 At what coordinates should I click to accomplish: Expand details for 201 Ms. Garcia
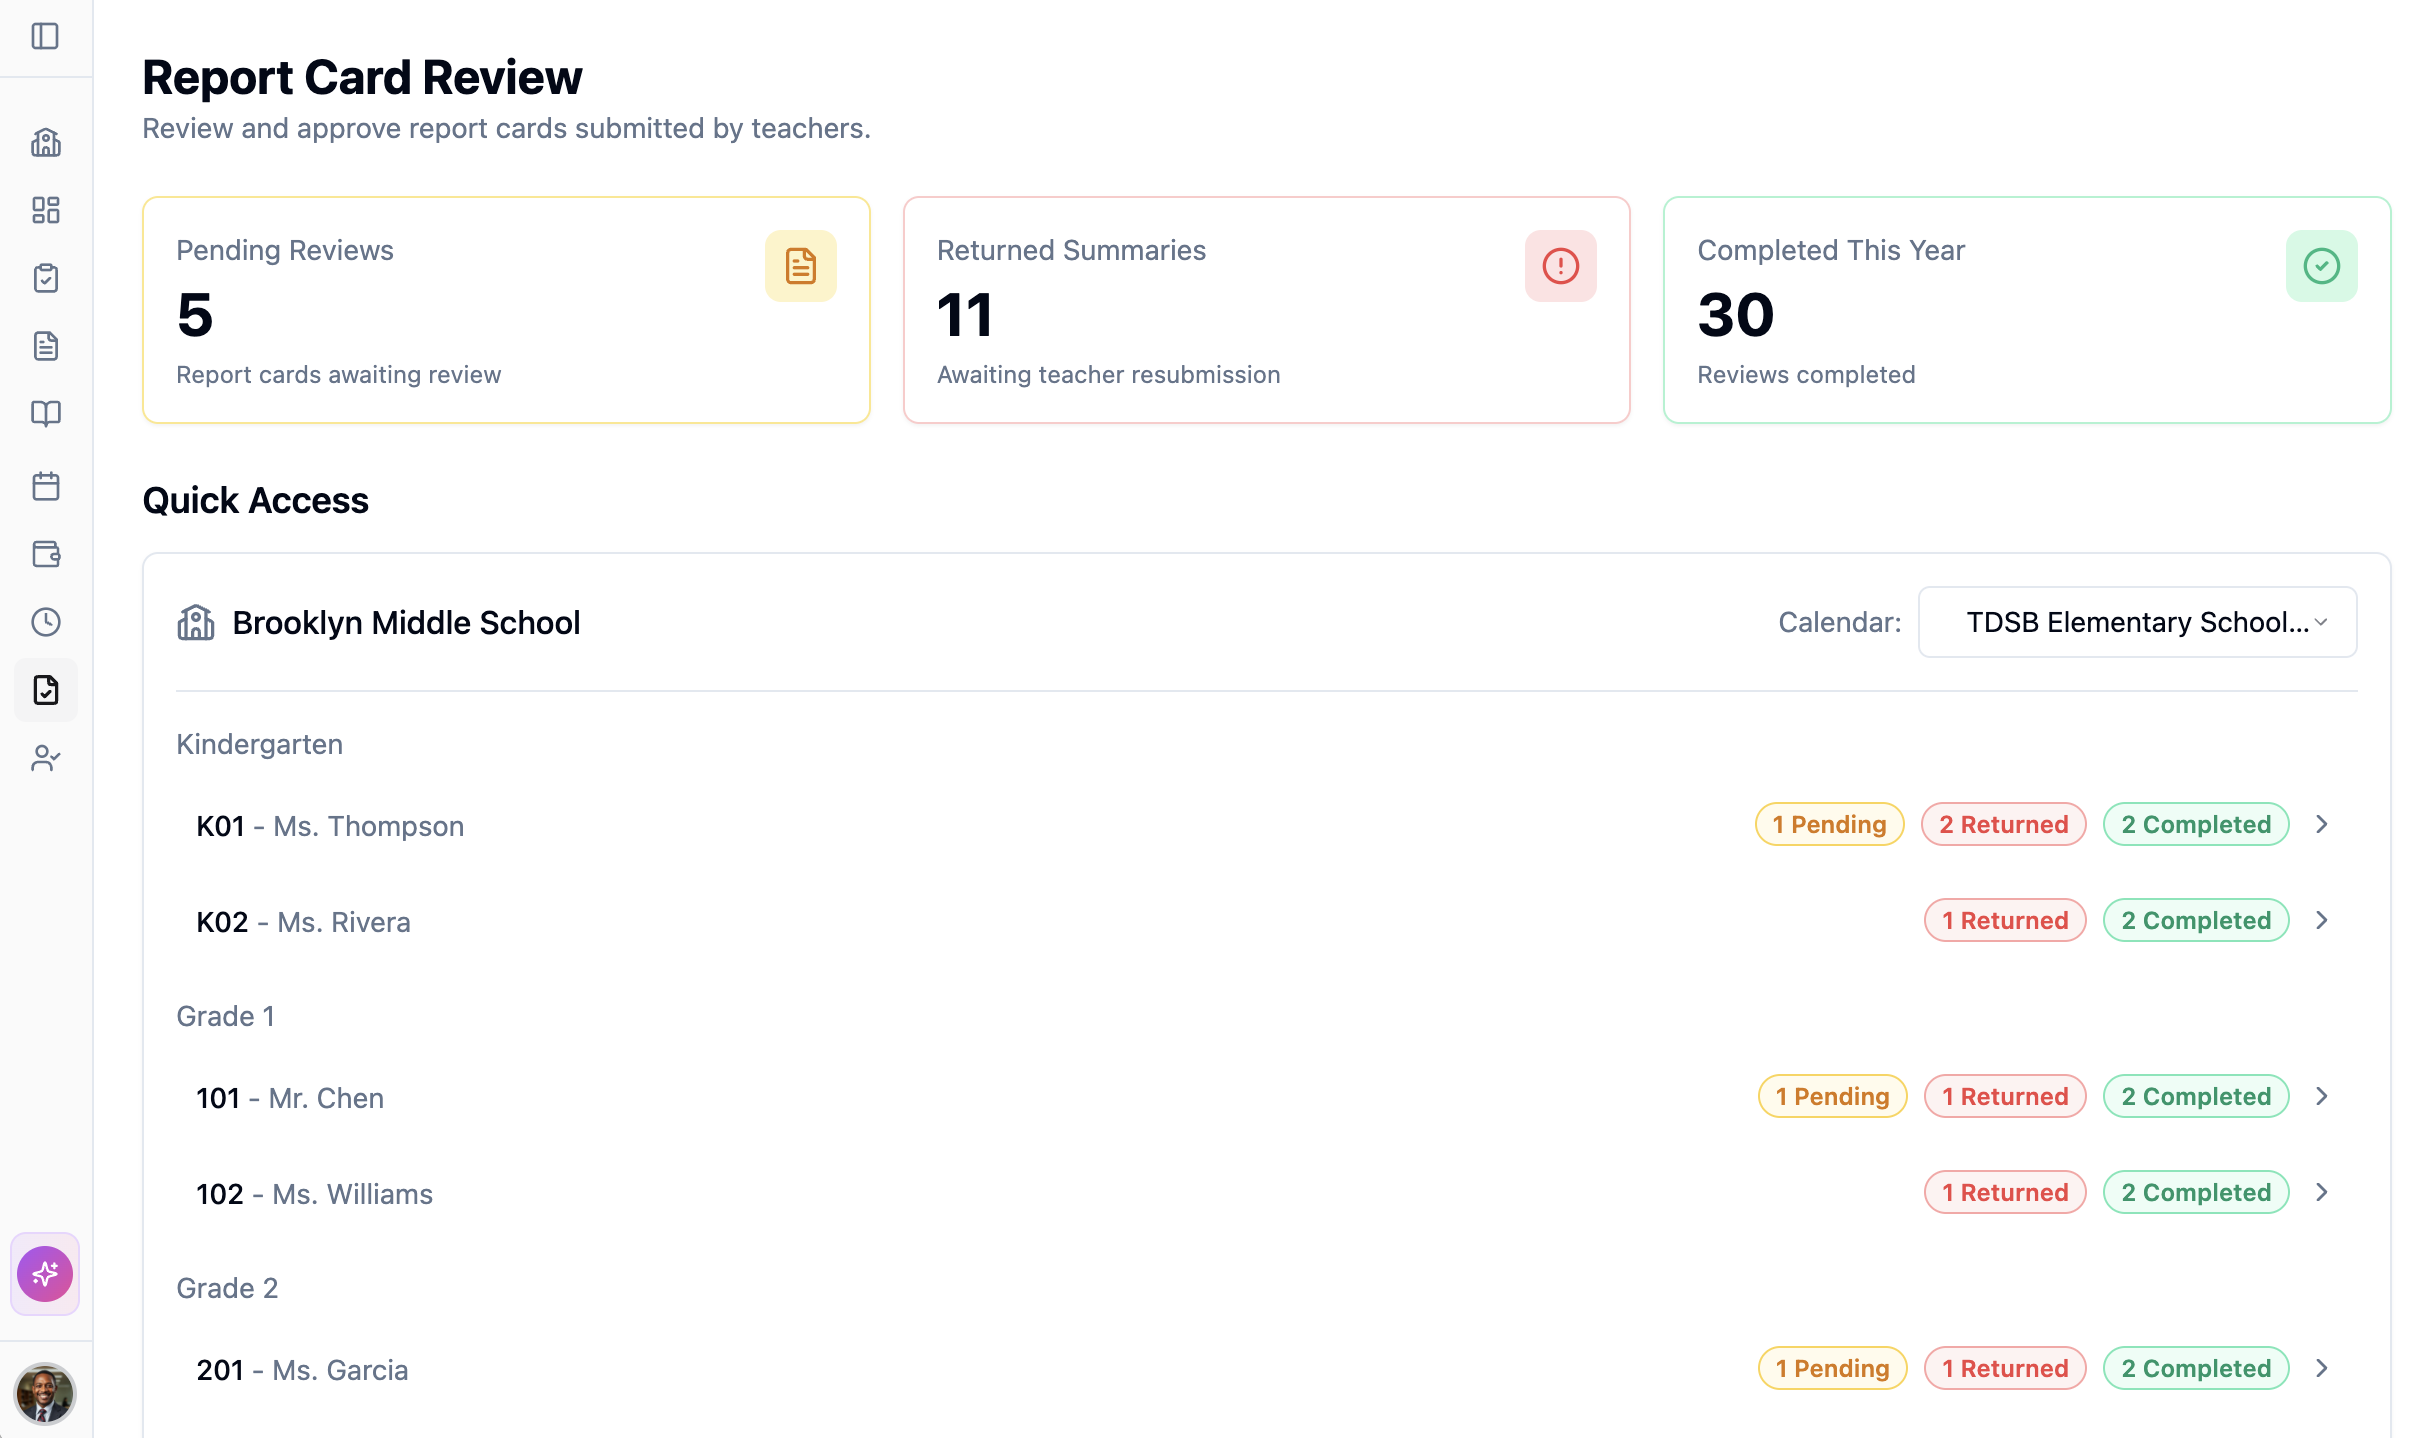coord(2322,1367)
